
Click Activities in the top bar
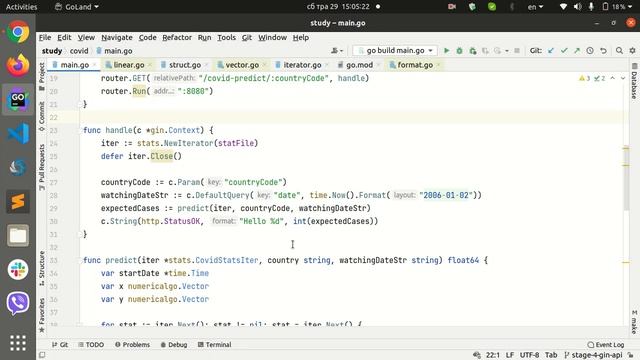pyautogui.click(x=21, y=7)
